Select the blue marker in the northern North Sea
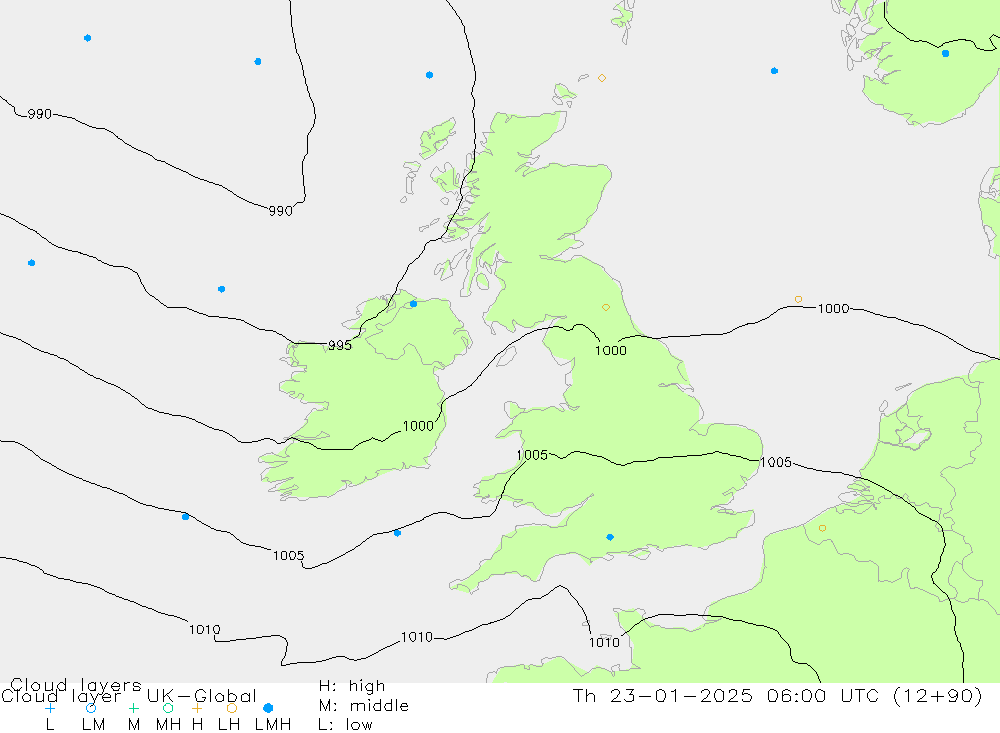Screen dimensions: 1000x733 click(x=774, y=71)
